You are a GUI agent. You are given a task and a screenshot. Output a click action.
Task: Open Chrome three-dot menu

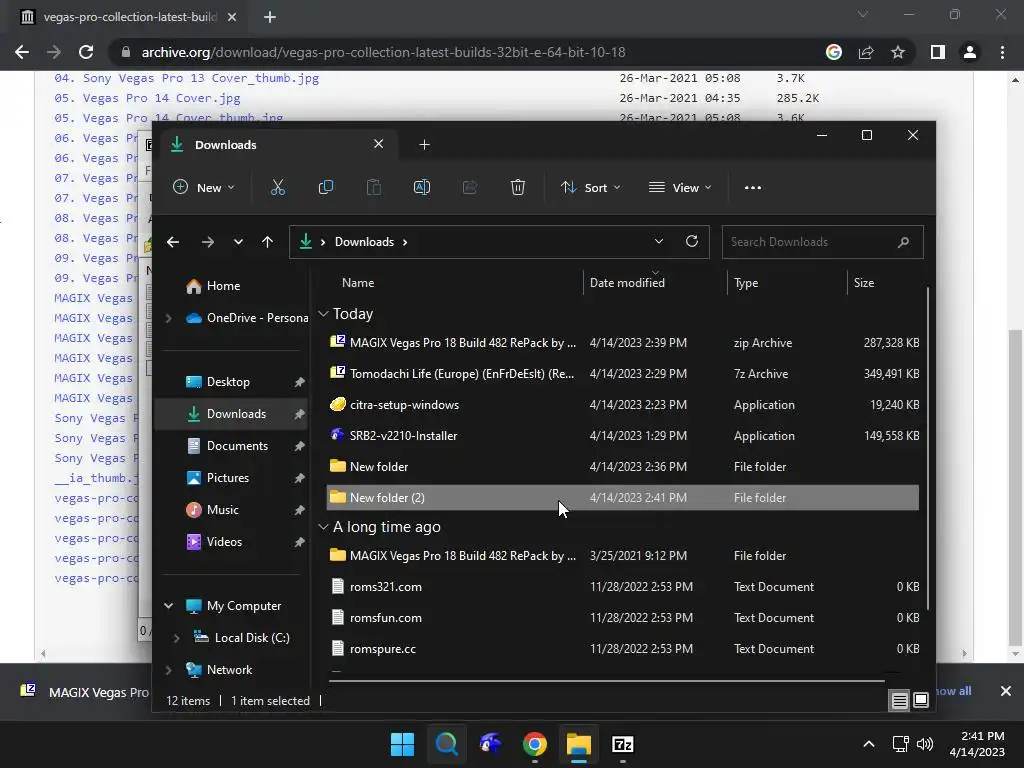click(x=1002, y=52)
